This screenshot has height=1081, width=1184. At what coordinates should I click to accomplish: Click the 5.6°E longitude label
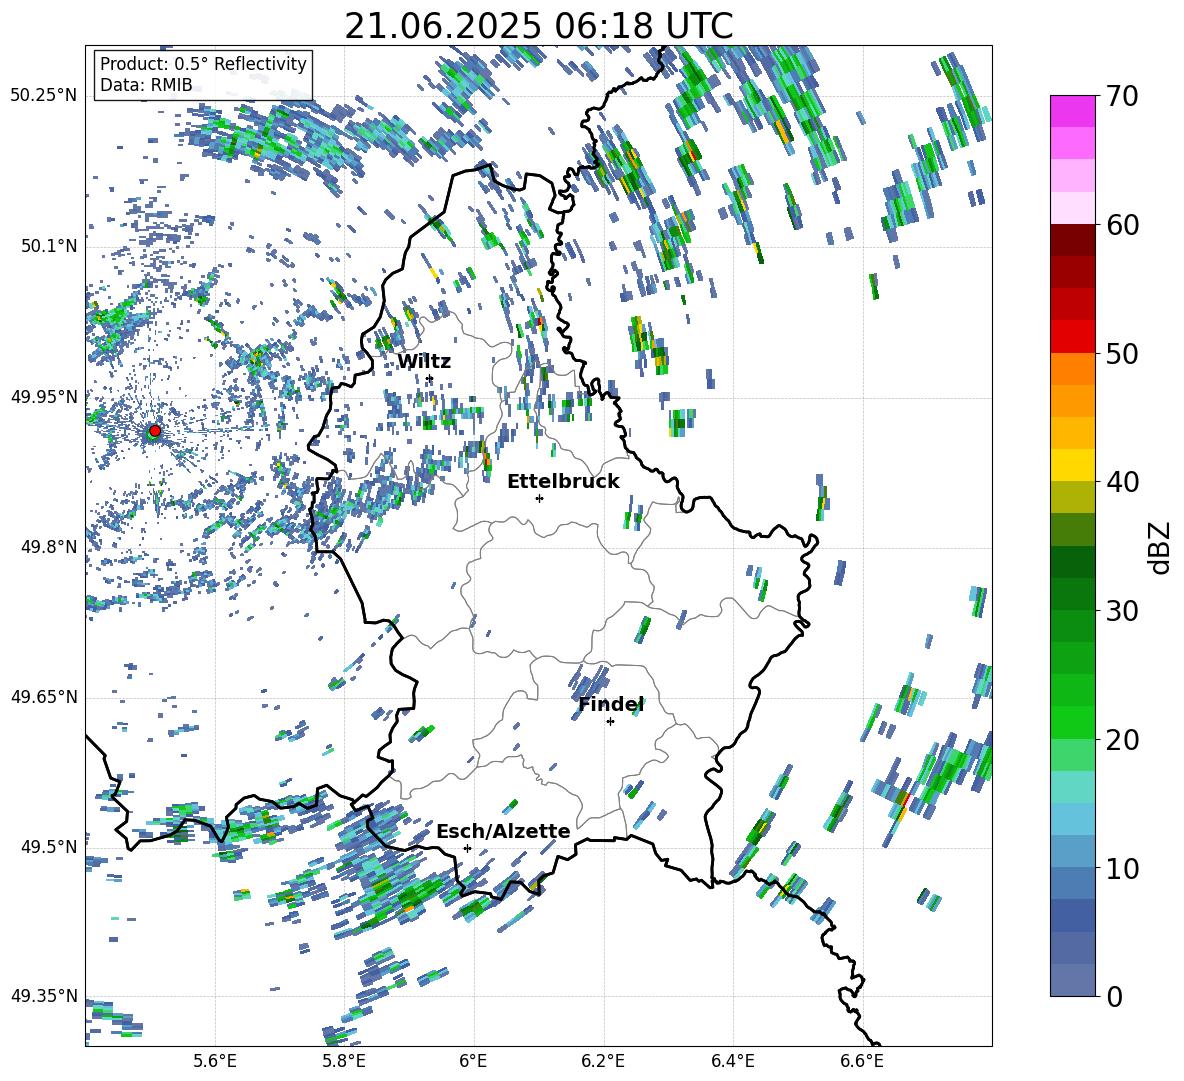pyautogui.click(x=215, y=1061)
